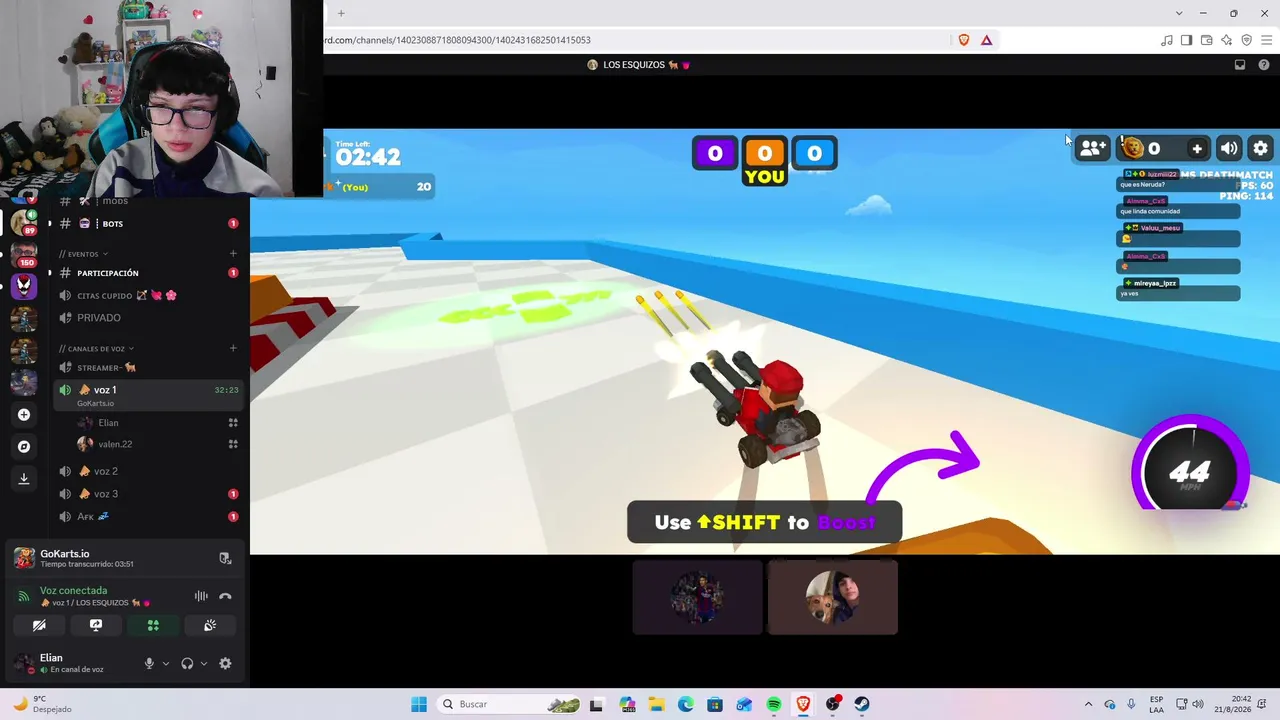This screenshot has width=1280, height=720.
Task: Open the game's invite friends icon
Action: [x=1092, y=148]
